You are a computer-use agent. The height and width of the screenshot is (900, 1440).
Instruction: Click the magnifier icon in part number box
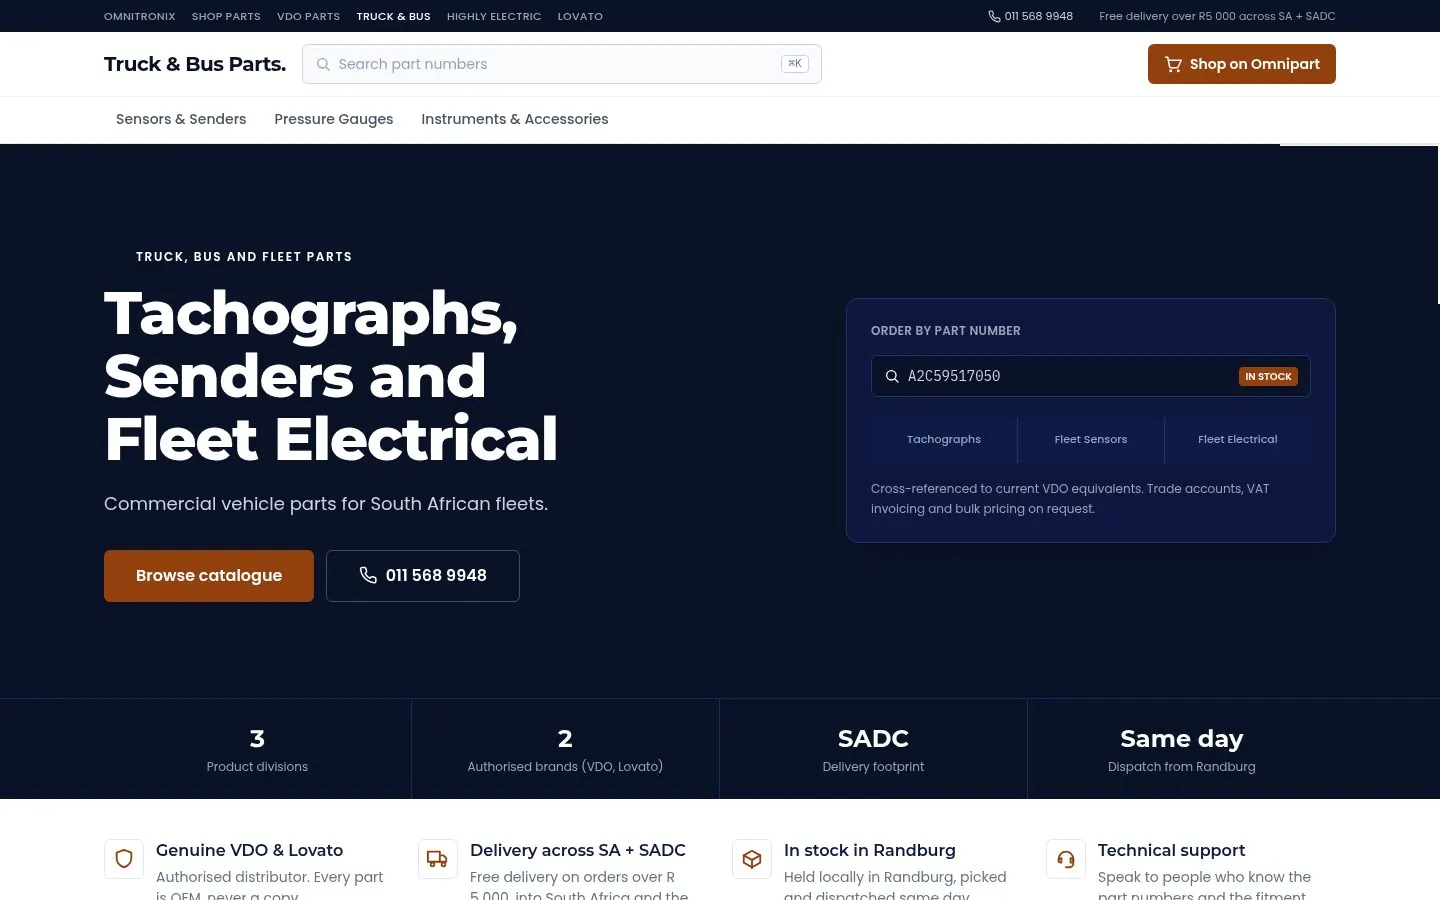point(892,376)
